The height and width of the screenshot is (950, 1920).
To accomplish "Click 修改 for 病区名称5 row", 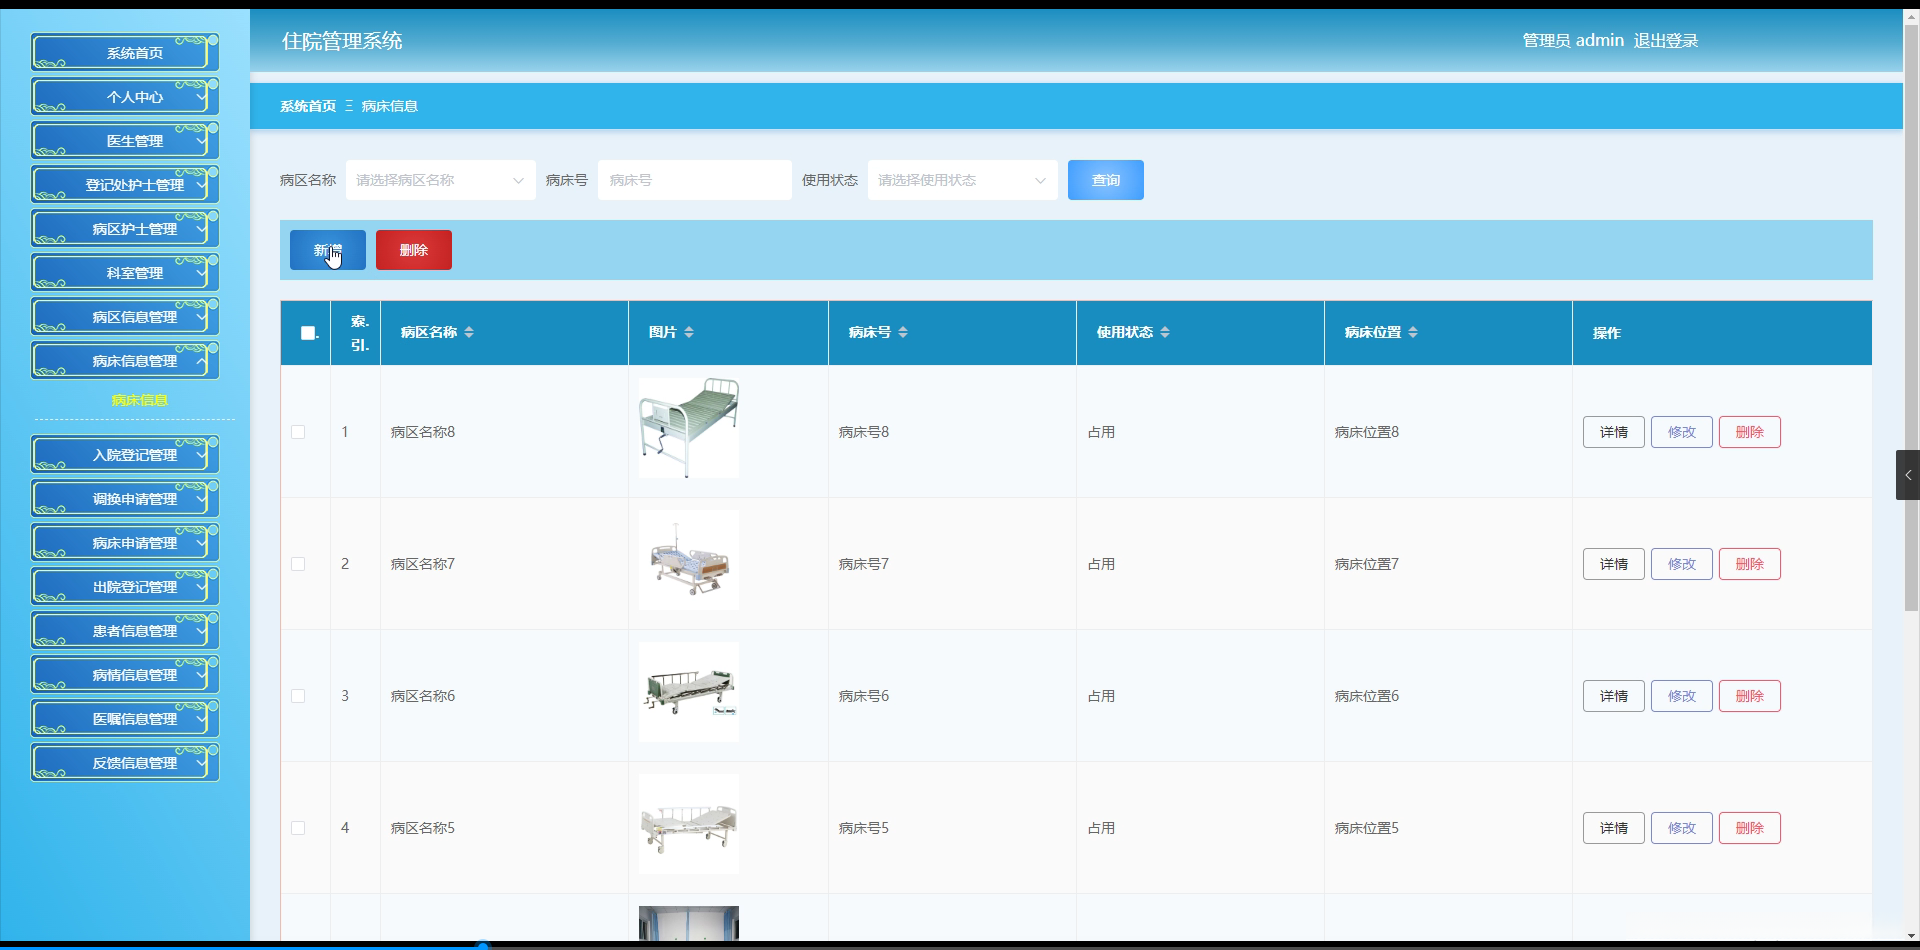I will [1682, 828].
